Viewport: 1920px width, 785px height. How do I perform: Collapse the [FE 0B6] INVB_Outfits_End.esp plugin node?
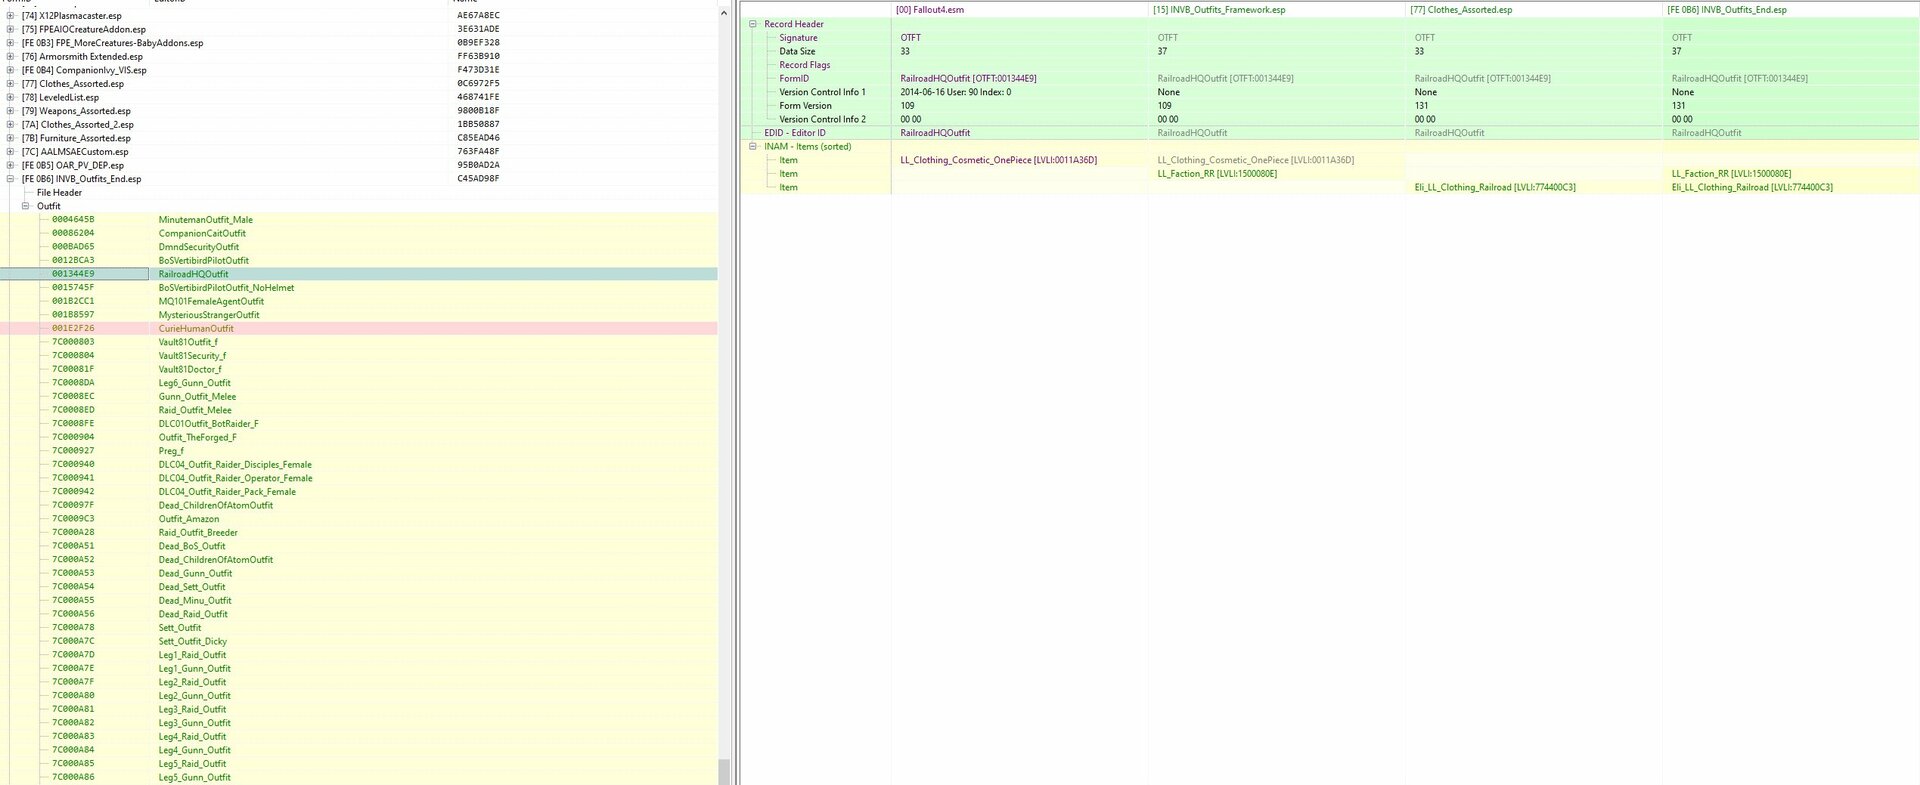tap(10, 179)
